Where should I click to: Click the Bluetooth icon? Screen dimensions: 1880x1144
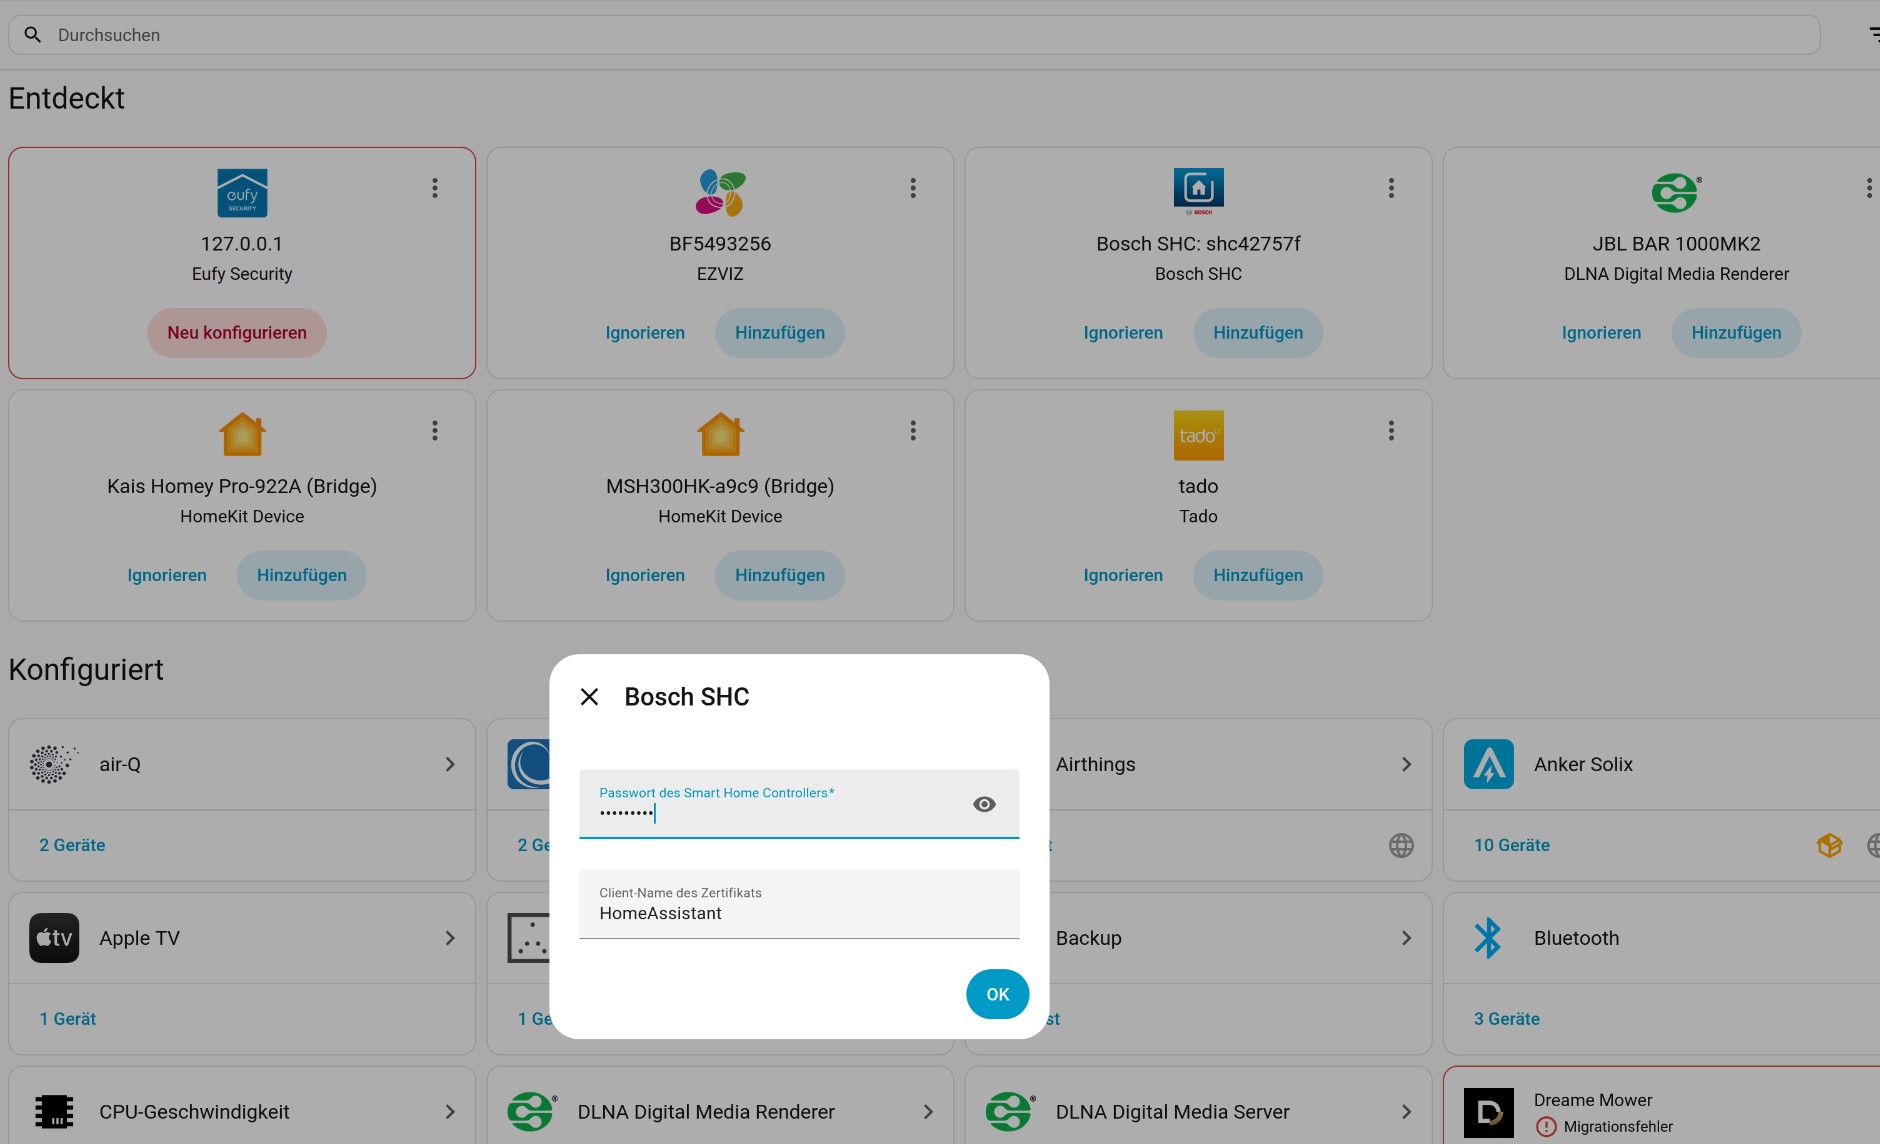[x=1488, y=938]
